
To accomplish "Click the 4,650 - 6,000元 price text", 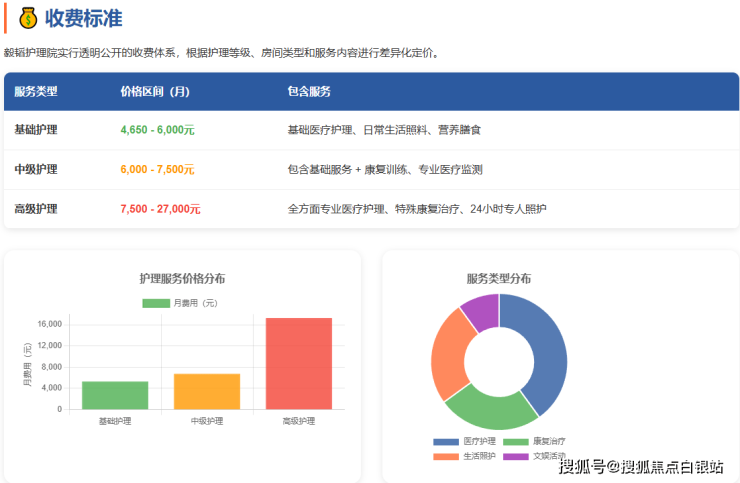I will point(157,130).
